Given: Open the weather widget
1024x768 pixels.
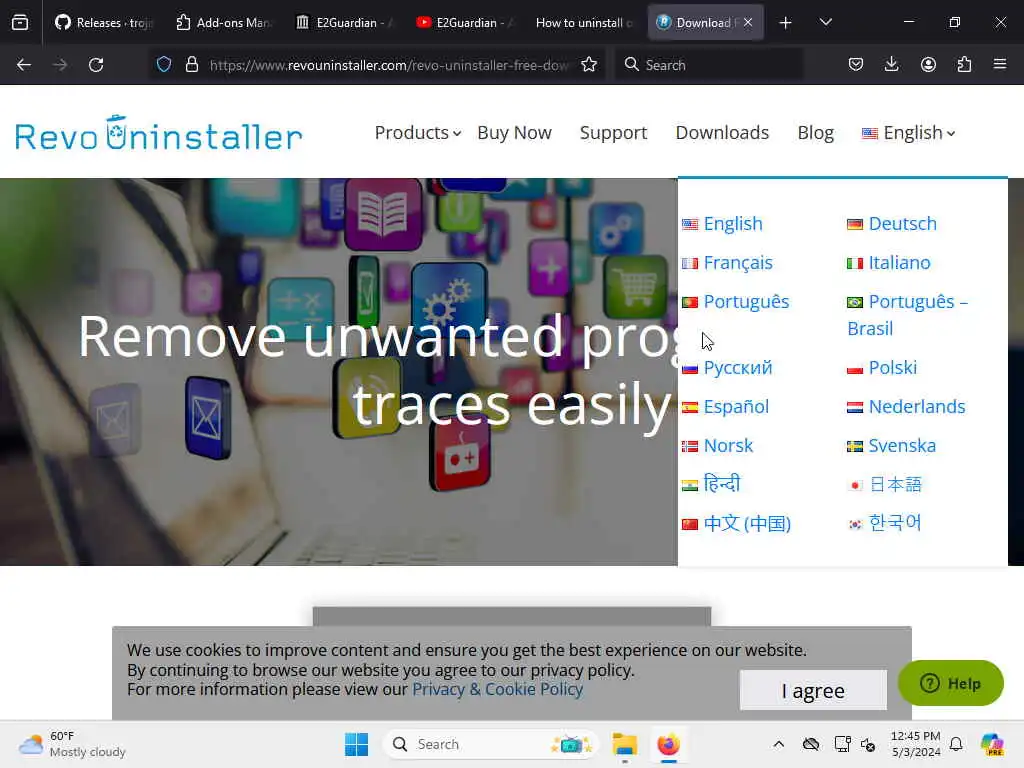Looking at the screenshot, I should click(72, 744).
